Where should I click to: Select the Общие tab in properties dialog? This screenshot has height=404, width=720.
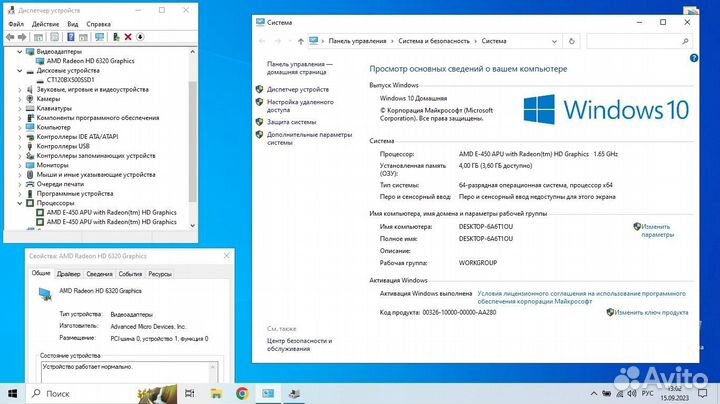pos(41,273)
